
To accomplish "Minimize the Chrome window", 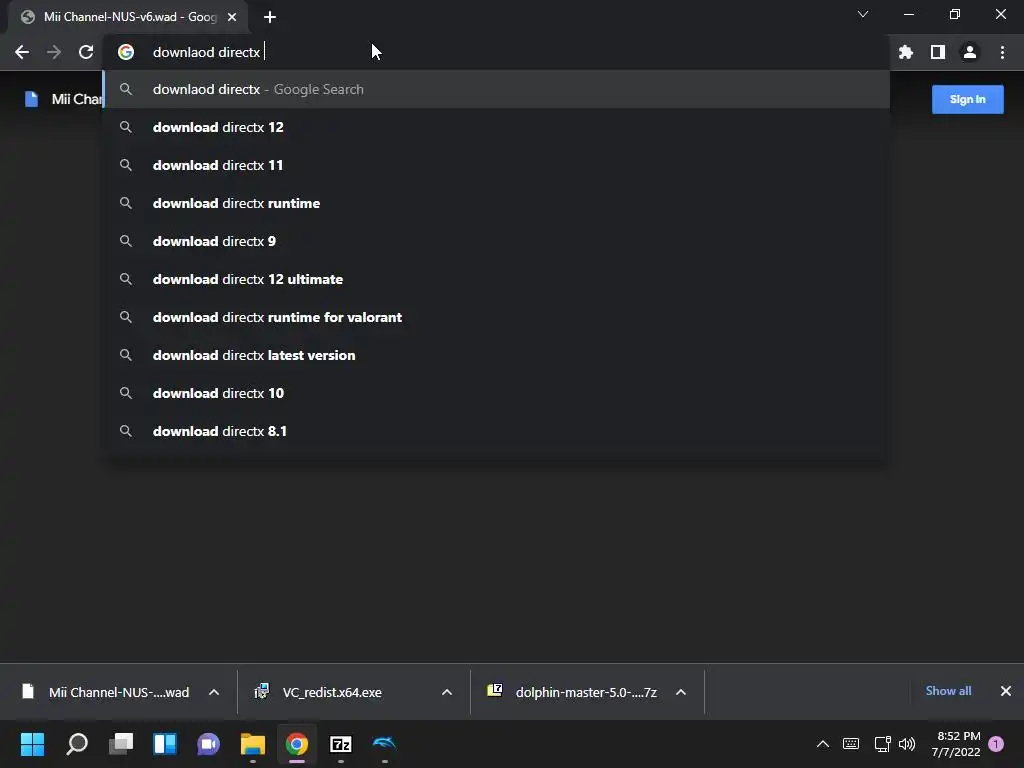I will pos(908,14).
